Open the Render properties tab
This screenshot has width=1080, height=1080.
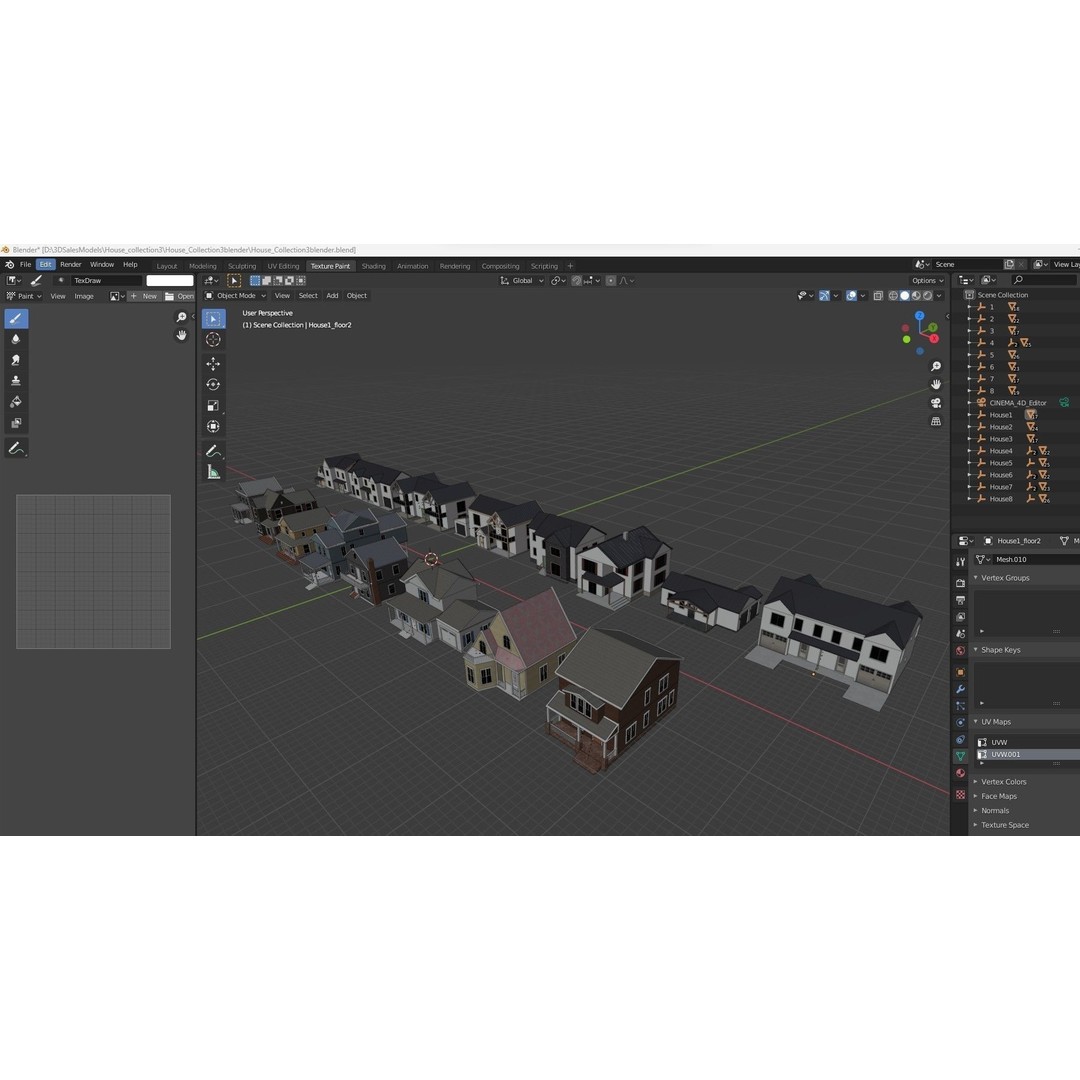tap(960, 583)
